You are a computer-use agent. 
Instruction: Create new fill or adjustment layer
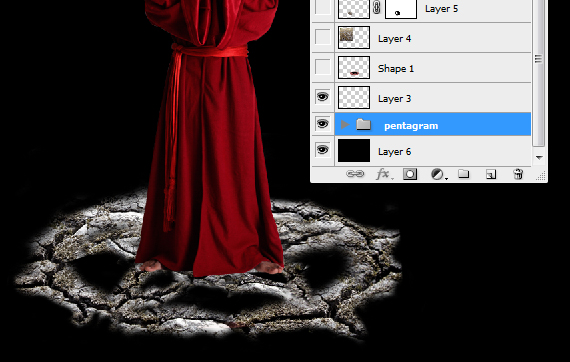(x=438, y=174)
